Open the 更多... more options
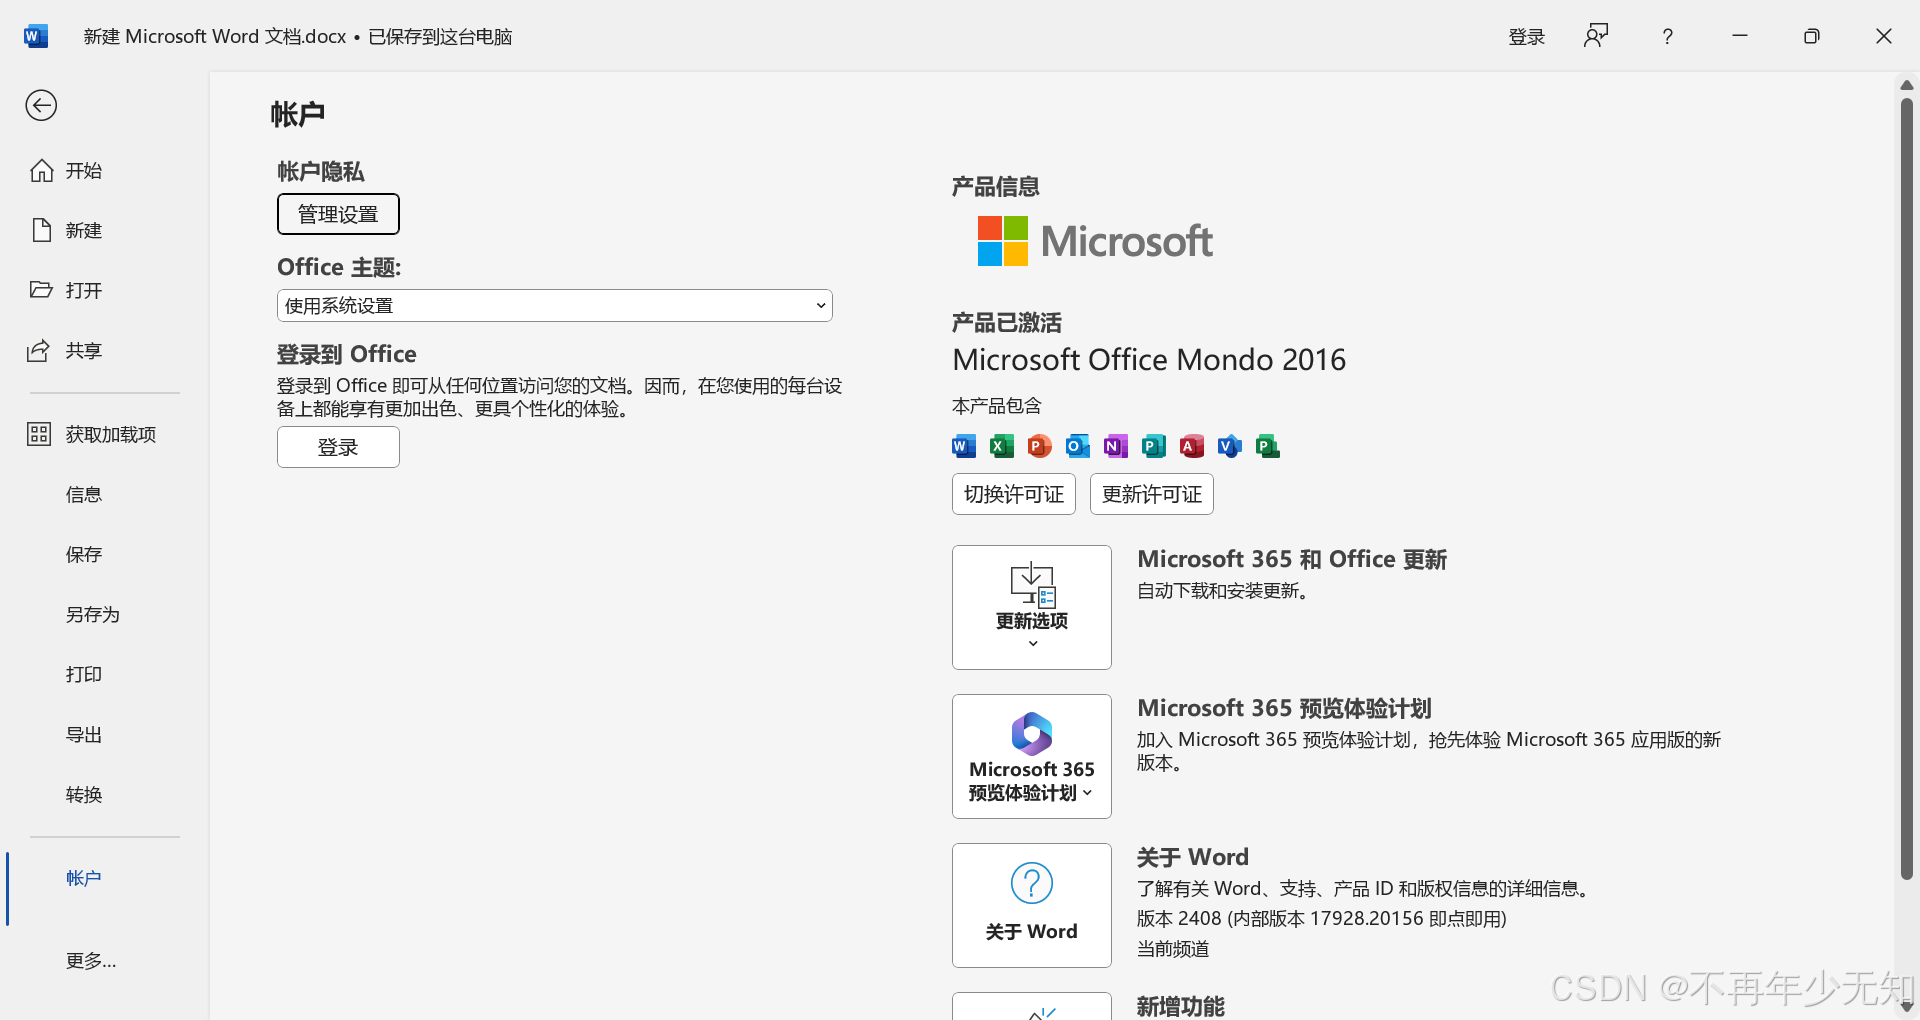Image resolution: width=1920 pixels, height=1020 pixels. (x=91, y=961)
